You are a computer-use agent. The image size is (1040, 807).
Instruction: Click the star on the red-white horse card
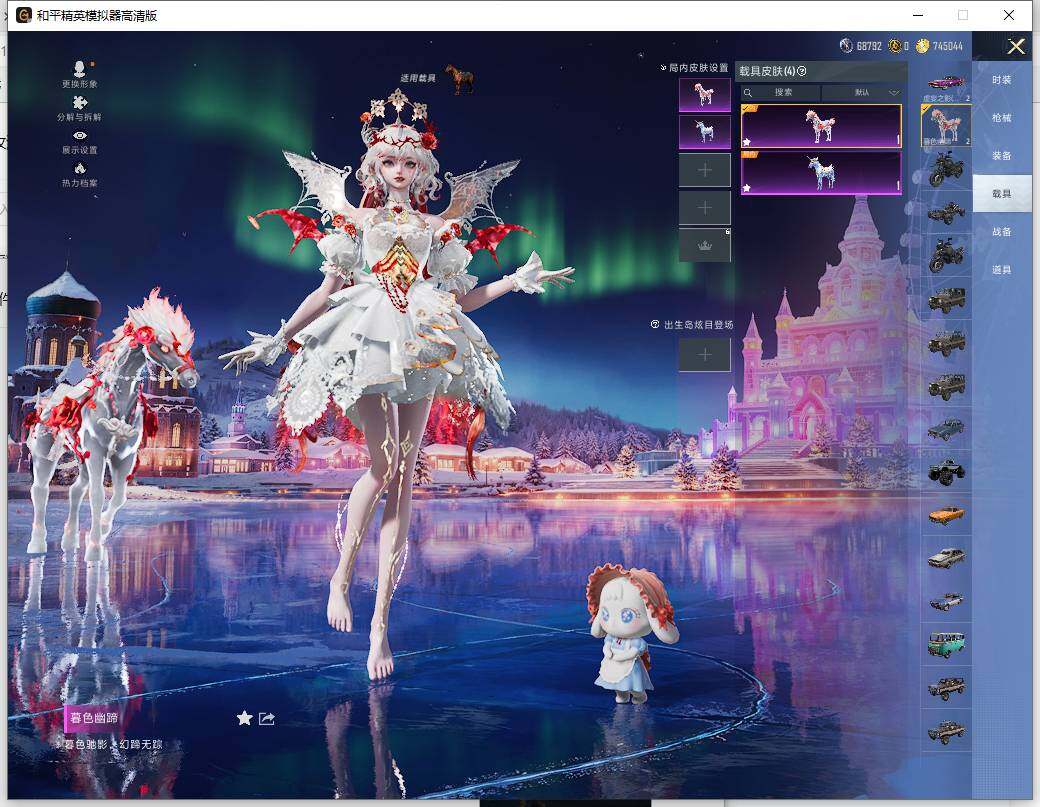(747, 142)
